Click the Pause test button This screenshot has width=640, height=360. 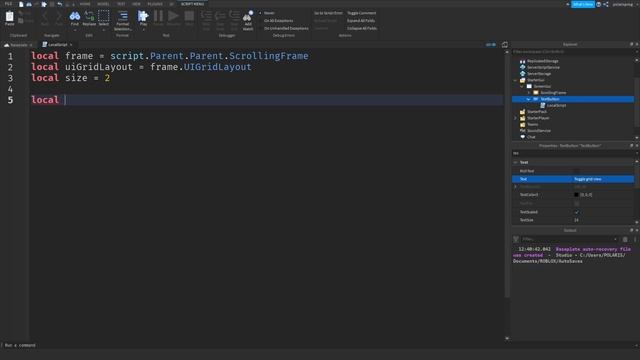coord(158,16)
